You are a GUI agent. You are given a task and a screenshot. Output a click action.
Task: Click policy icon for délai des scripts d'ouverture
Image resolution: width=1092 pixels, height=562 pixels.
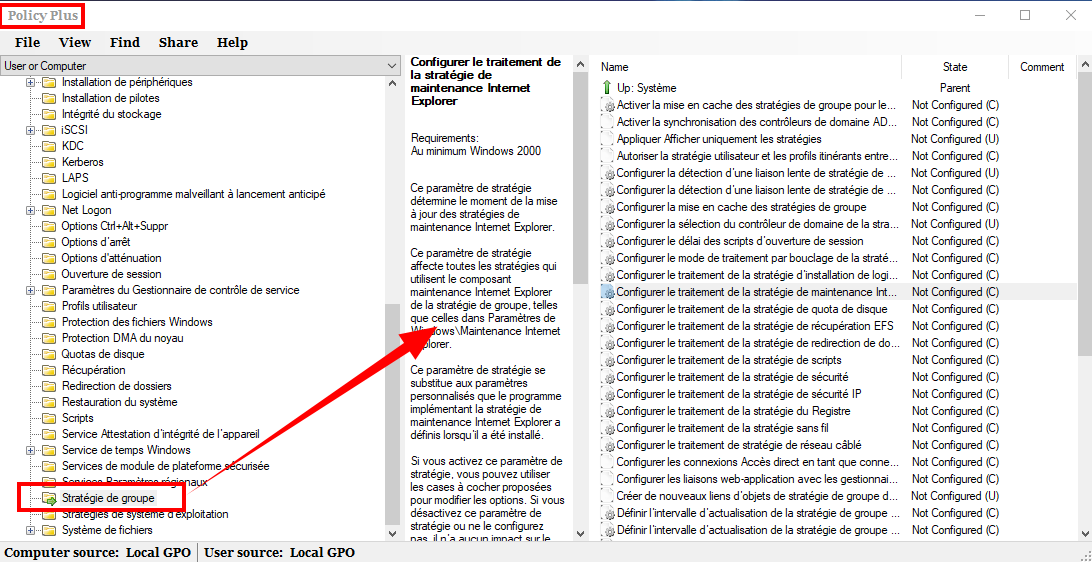pos(608,241)
